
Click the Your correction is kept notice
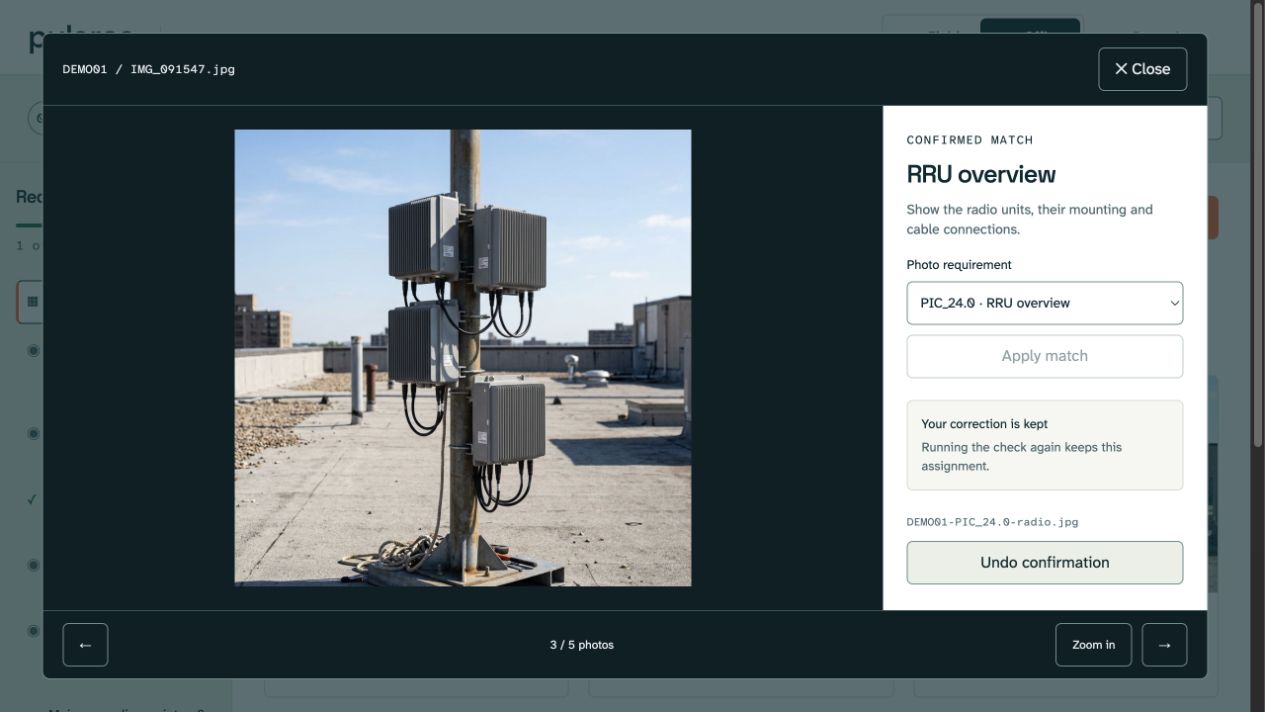coord(1044,445)
